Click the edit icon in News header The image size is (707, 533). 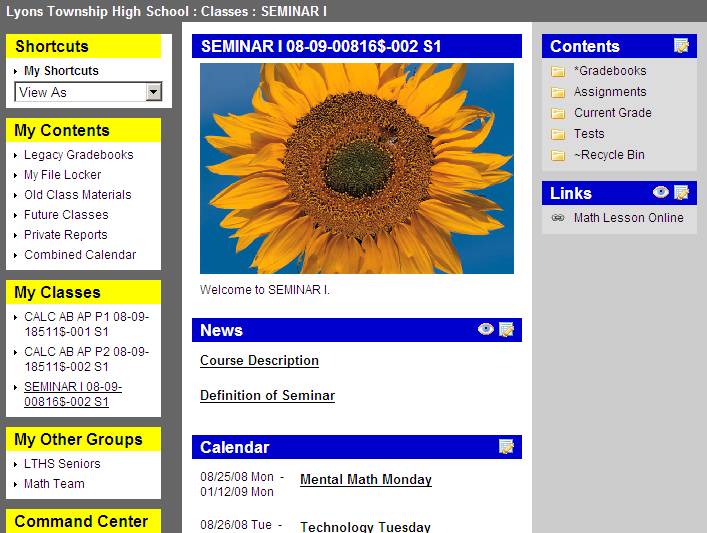[506, 330]
